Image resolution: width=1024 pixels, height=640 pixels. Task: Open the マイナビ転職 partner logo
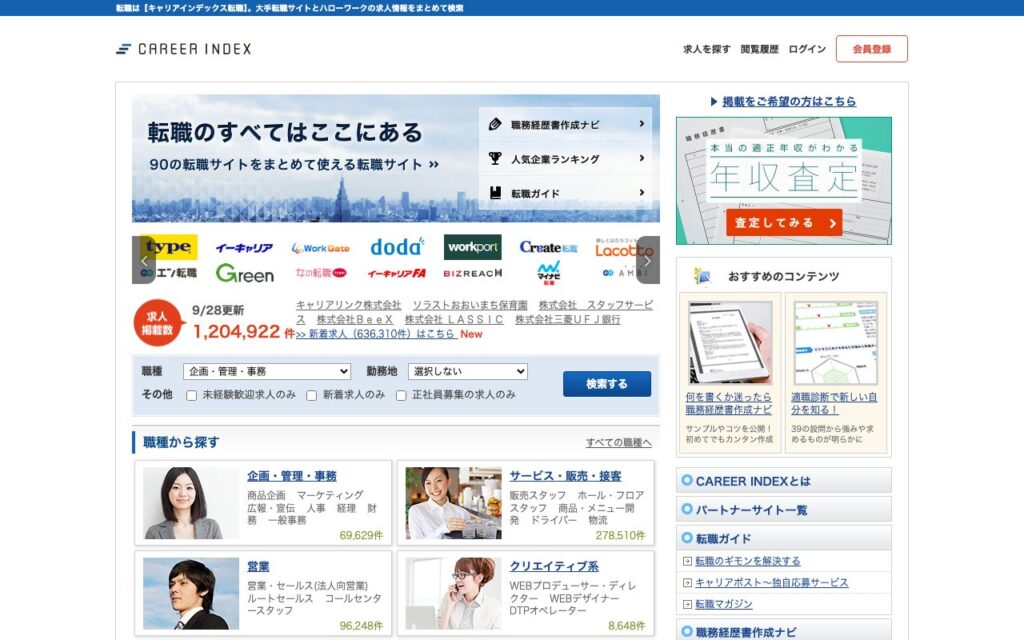[549, 273]
